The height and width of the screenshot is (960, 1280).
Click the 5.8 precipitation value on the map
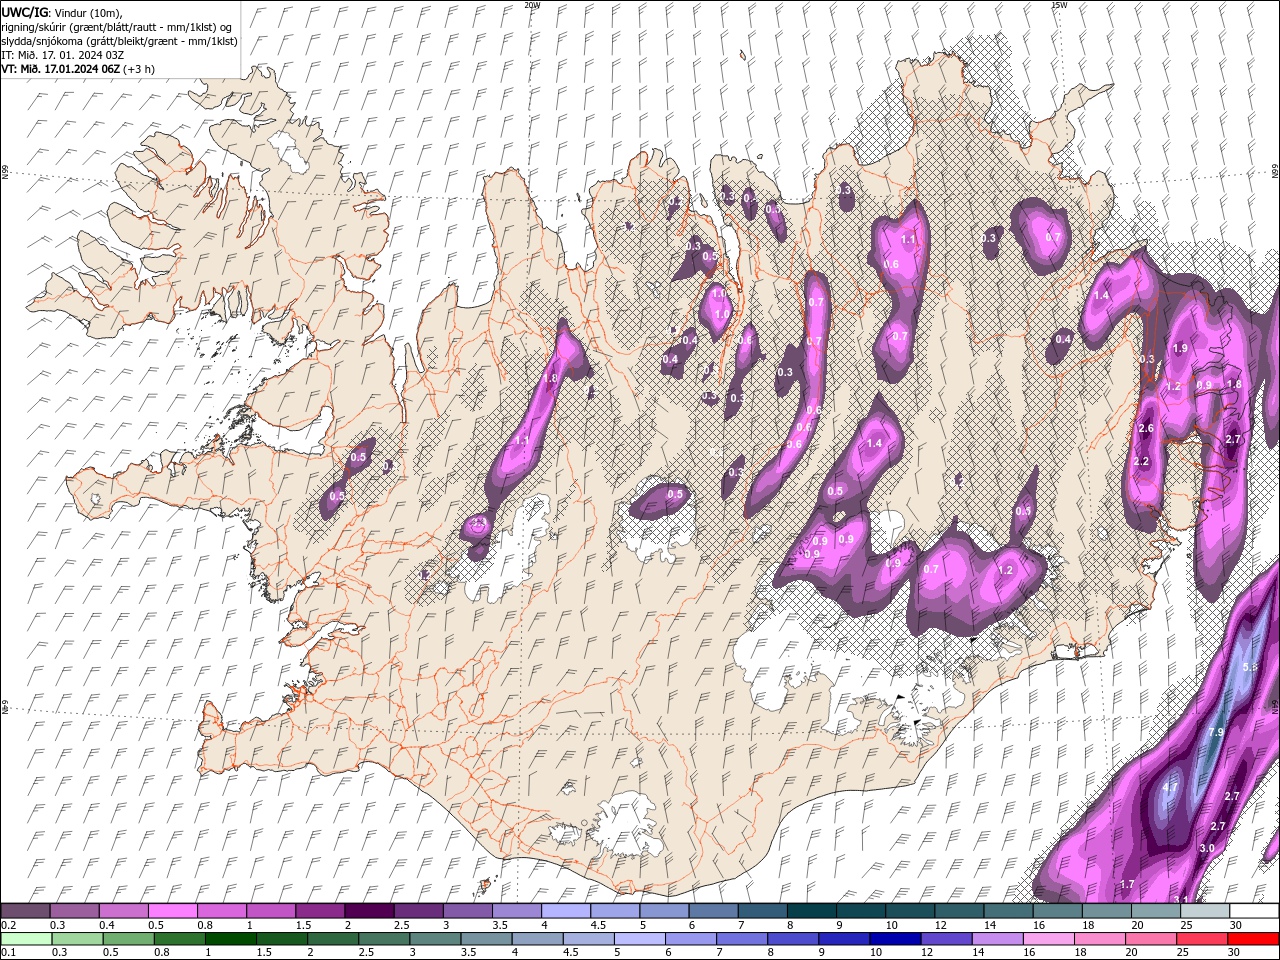[x=1250, y=667]
